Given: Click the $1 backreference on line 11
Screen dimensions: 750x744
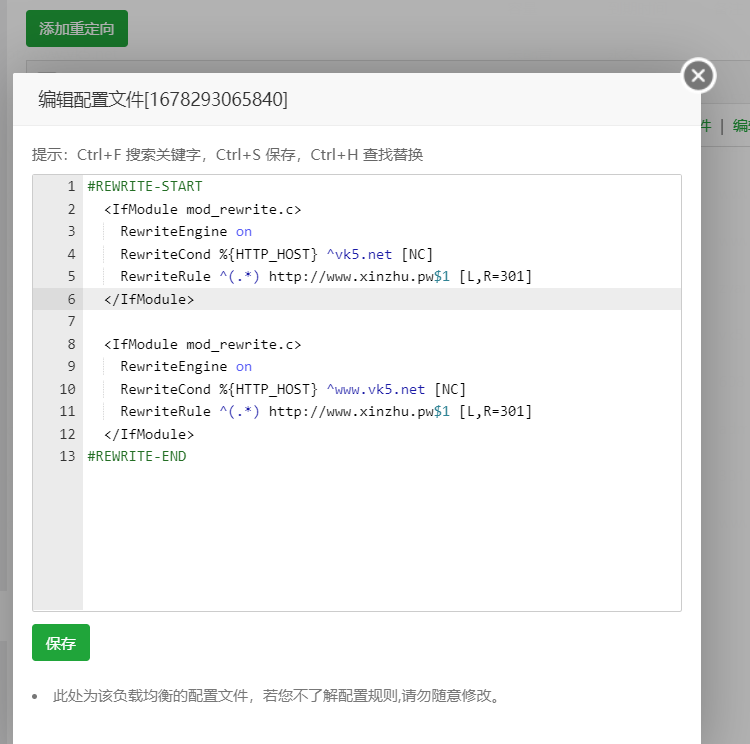Looking at the screenshot, I should [441, 411].
